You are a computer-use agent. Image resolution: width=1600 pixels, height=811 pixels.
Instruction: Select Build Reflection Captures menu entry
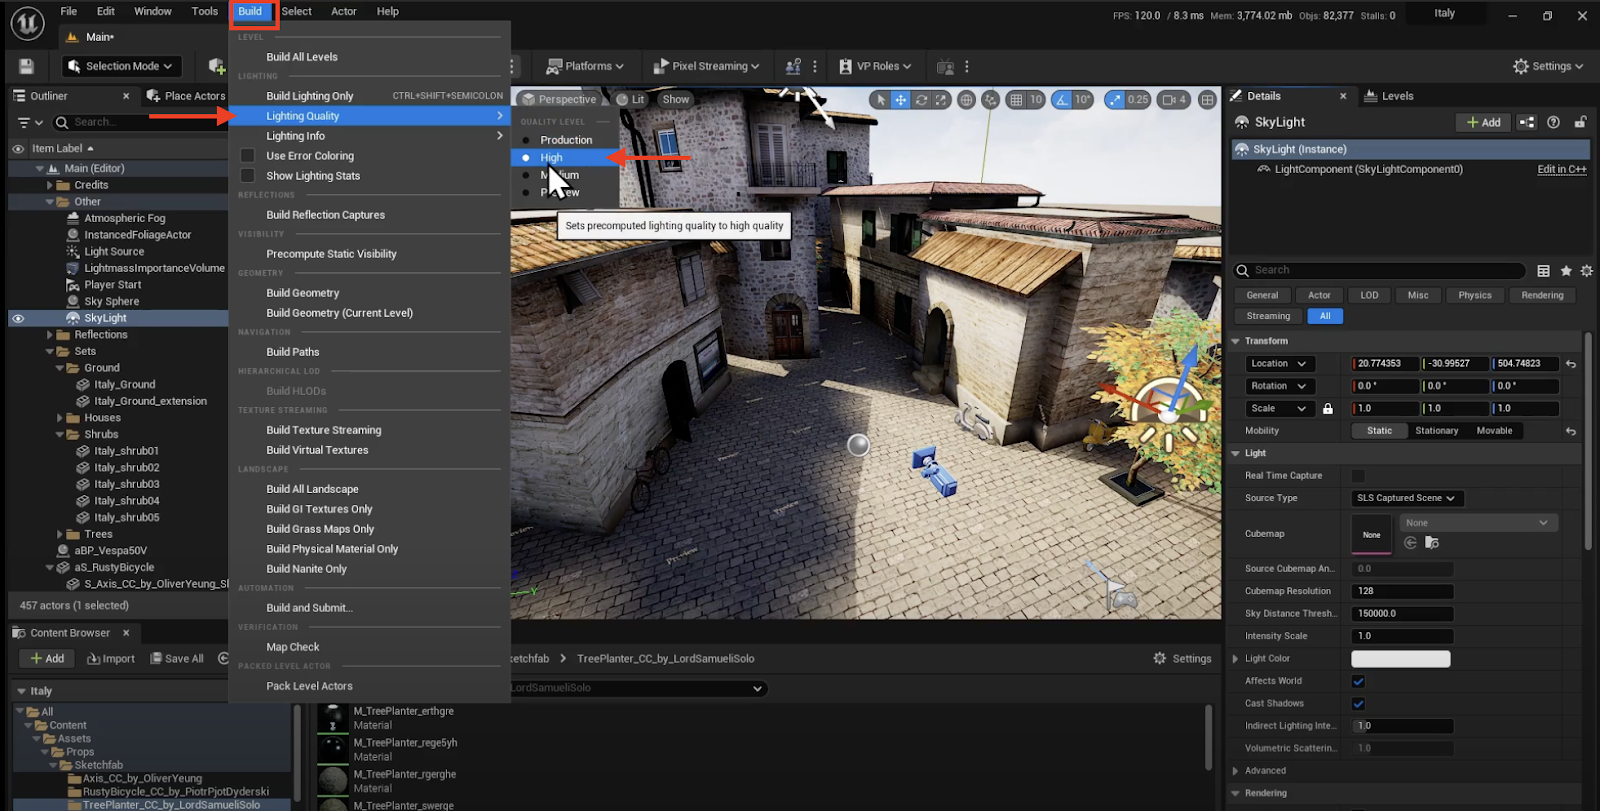[x=325, y=215]
